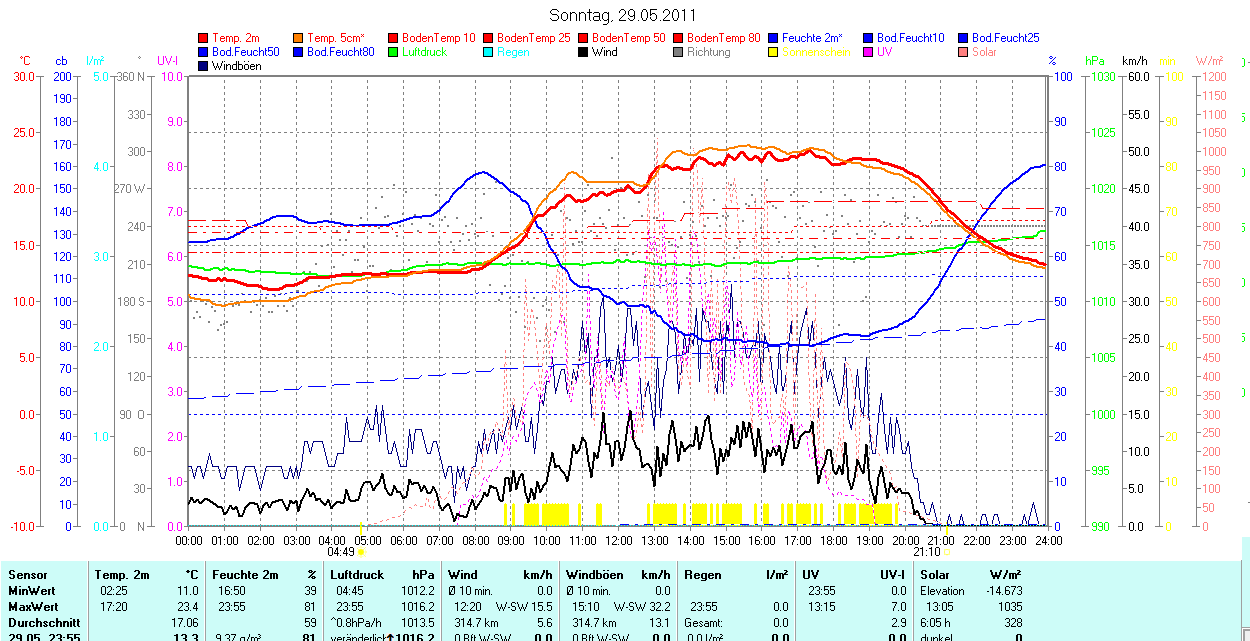Click the magenta UV legend square
Screen dimensions: 1250x641
[x=869, y=52]
